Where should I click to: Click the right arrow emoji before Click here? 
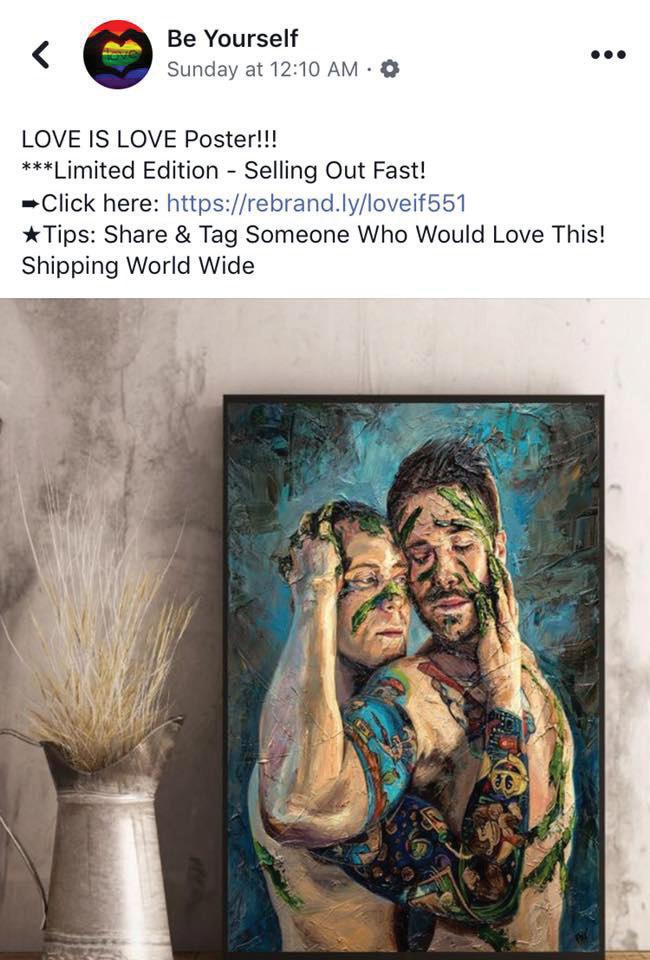click(x=31, y=204)
